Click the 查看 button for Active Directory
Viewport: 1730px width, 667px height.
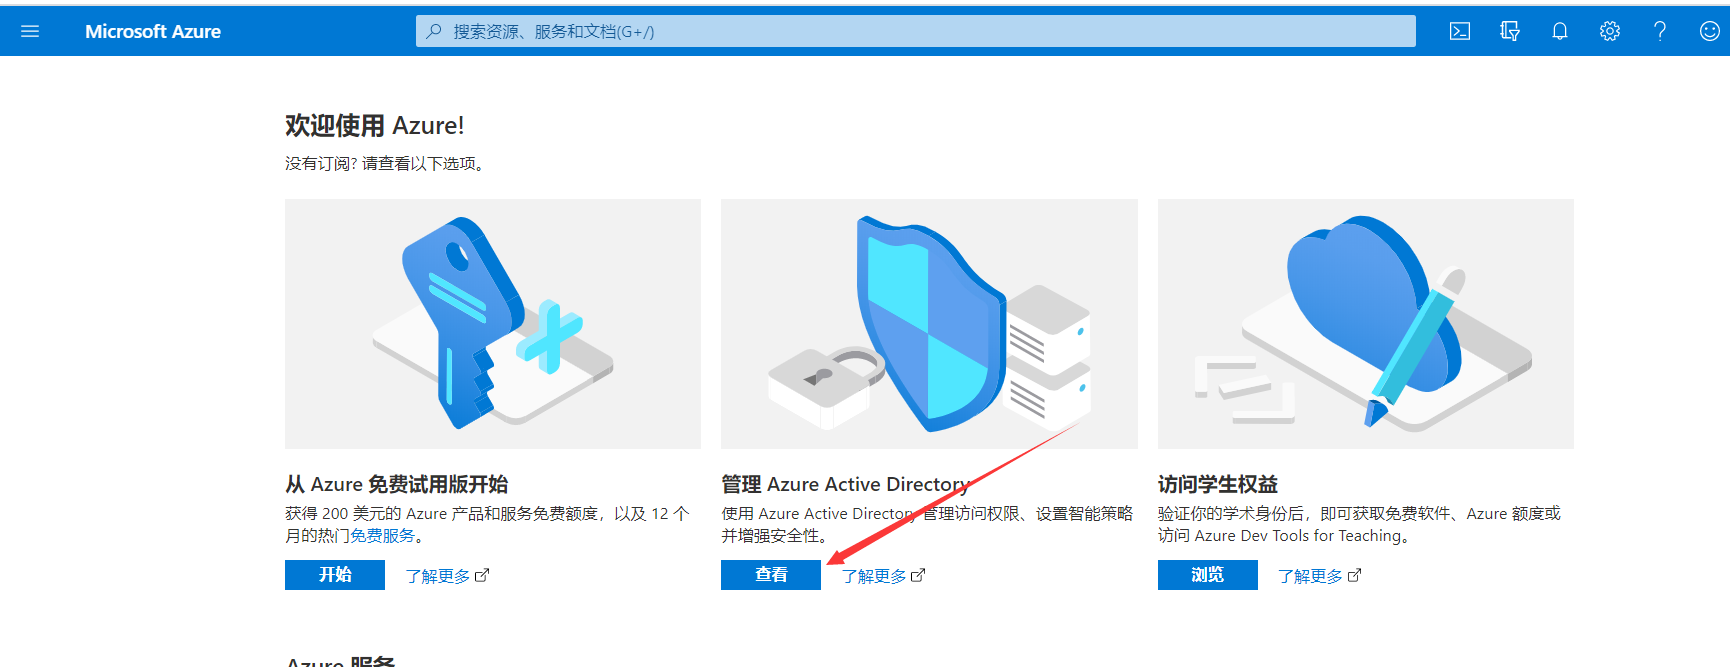(x=770, y=575)
